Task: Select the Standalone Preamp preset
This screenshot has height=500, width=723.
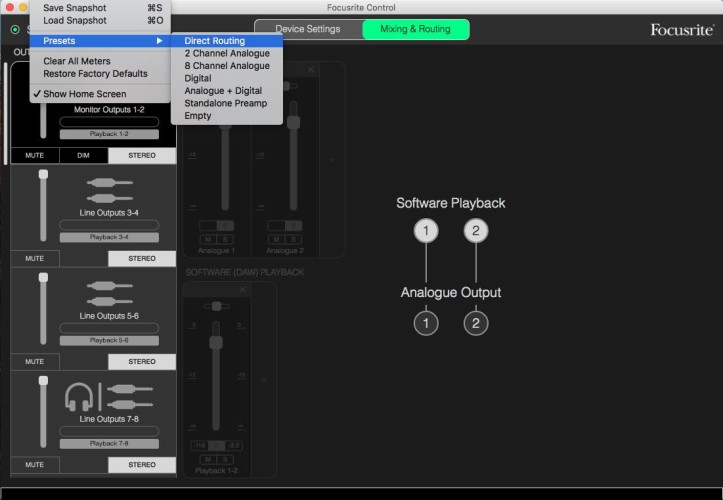Action: tap(226, 103)
